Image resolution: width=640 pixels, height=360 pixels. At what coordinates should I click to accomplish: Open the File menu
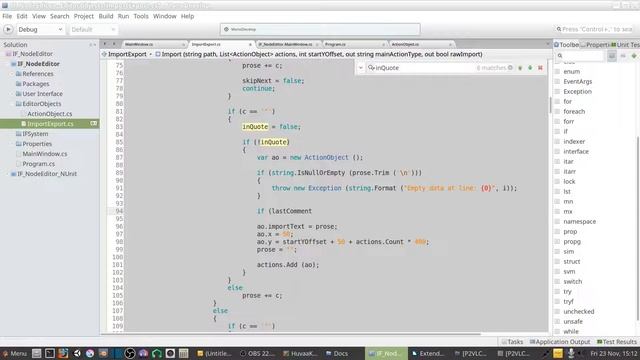pyautogui.click(x=7, y=16)
